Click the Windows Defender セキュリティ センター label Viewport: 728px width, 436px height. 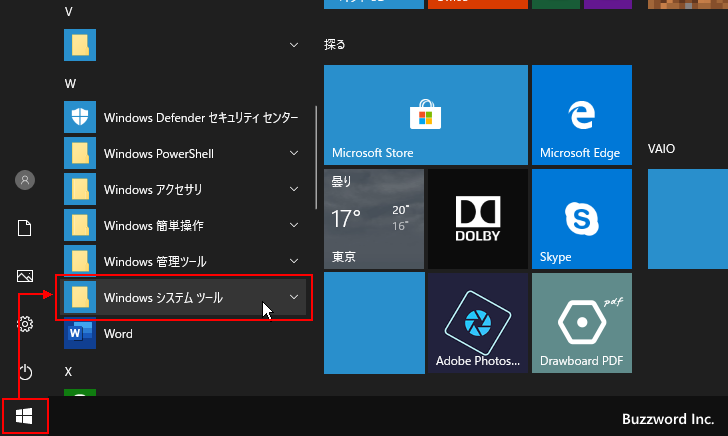(201, 118)
